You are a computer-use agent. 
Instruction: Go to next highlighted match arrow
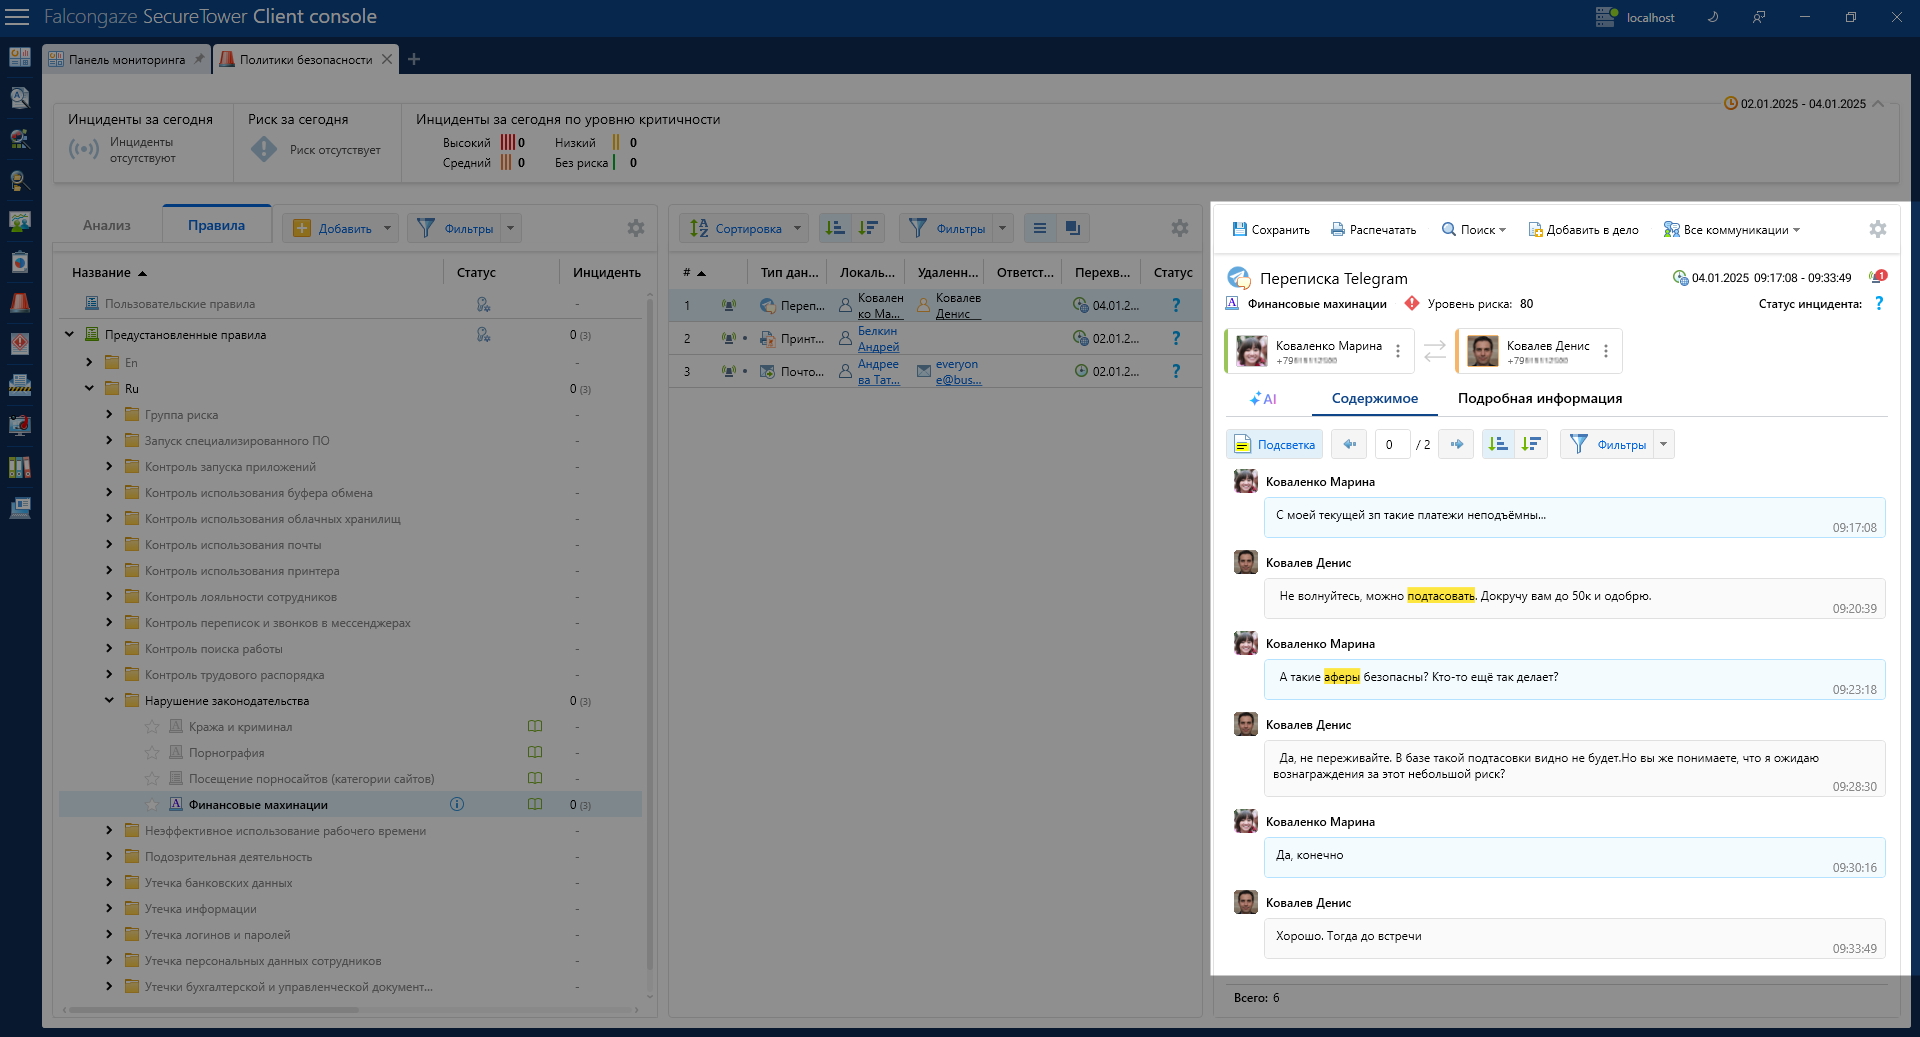1456,444
